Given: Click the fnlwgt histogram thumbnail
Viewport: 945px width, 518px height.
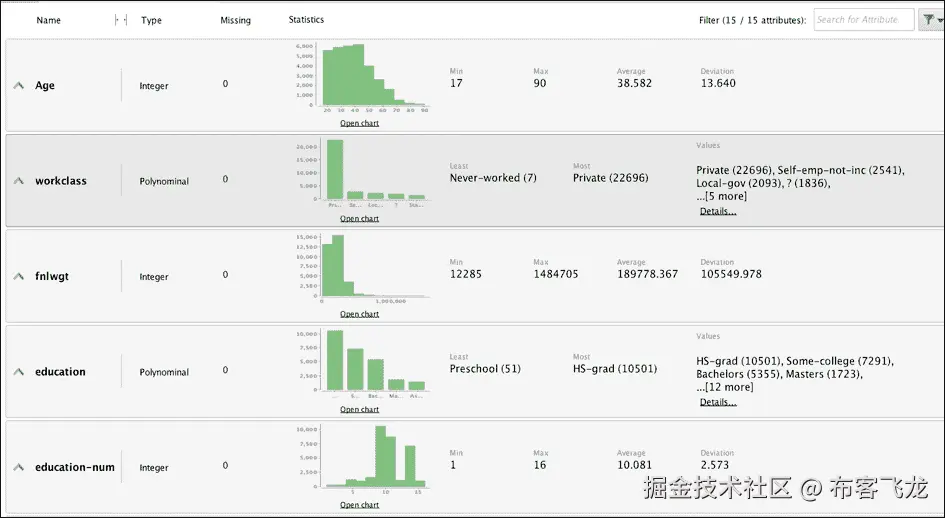Looking at the screenshot, I should (363, 268).
